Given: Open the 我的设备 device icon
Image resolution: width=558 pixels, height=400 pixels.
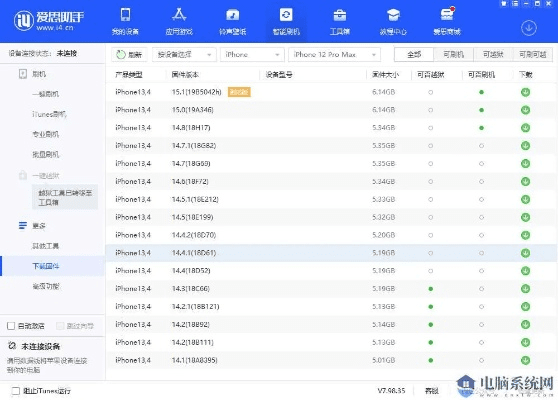Looking at the screenshot, I should (125, 15).
